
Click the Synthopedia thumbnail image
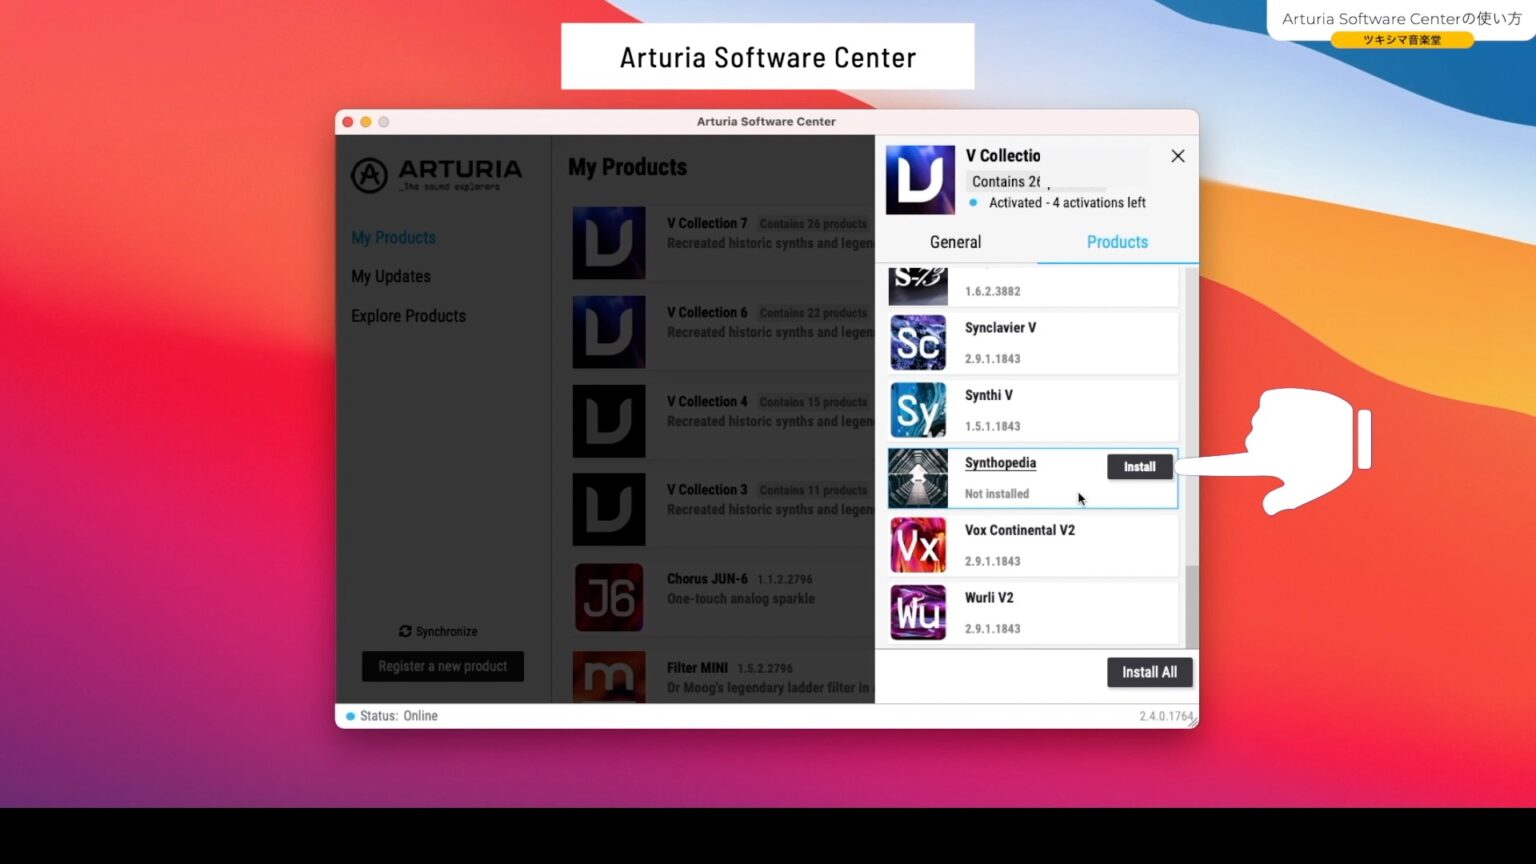click(x=917, y=477)
